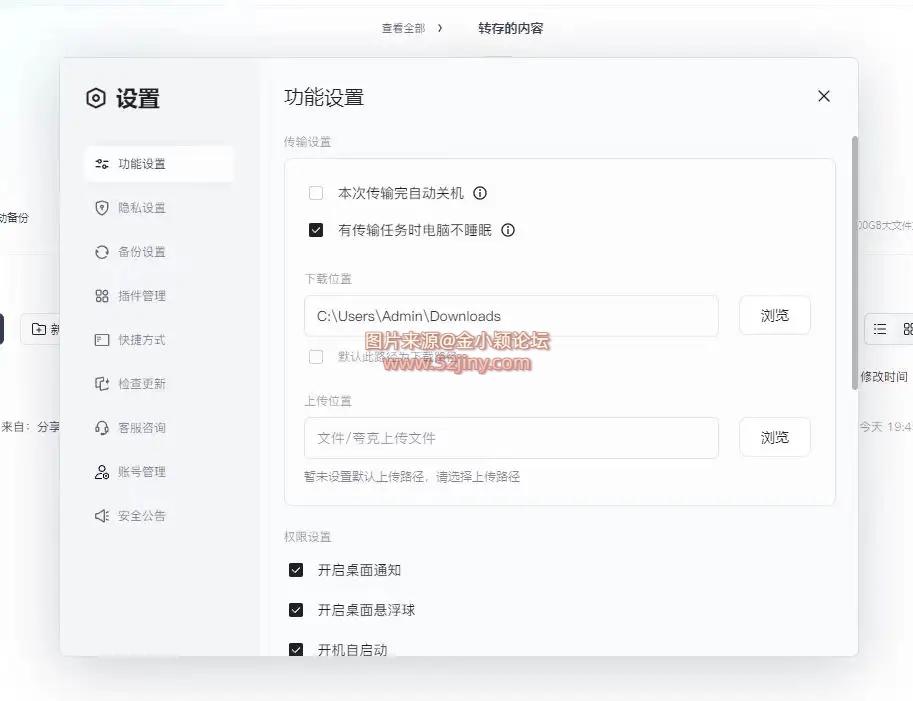
Task: Click the 安全公告 speaker icon
Action: coord(101,516)
